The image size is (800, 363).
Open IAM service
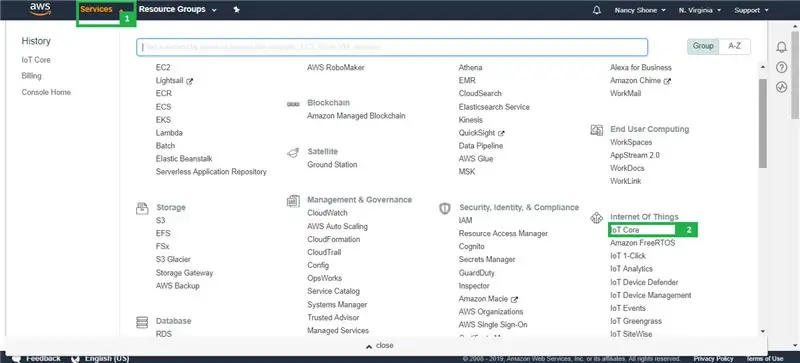click(465, 221)
